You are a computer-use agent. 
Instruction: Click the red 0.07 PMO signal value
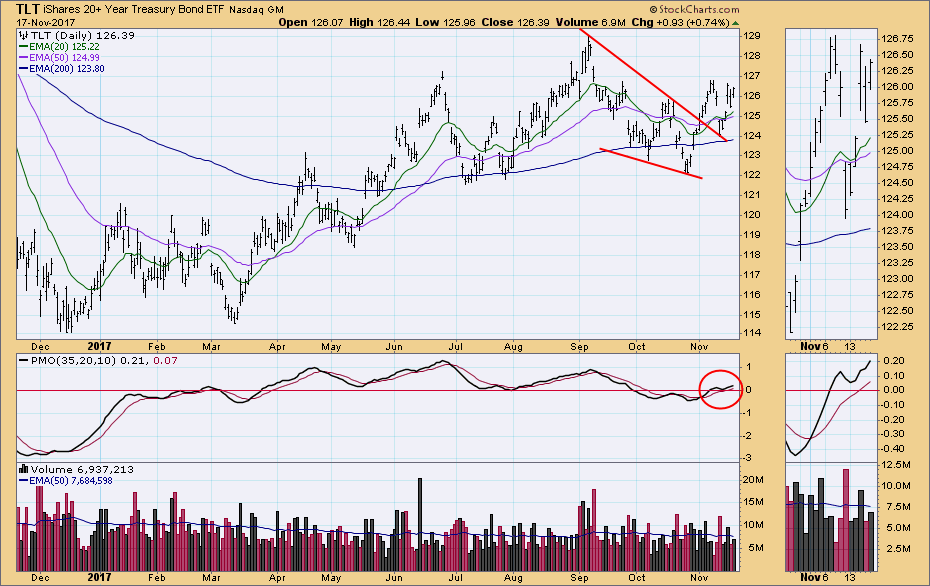pos(165,360)
